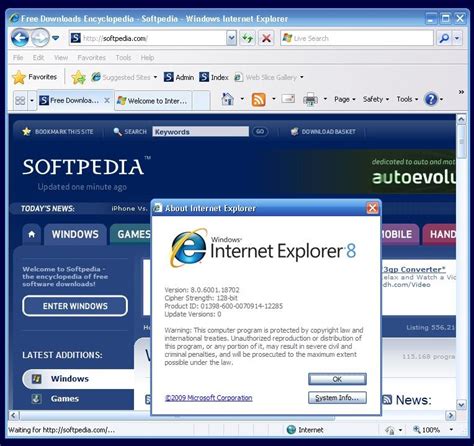Open the Help menu

tap(147, 58)
